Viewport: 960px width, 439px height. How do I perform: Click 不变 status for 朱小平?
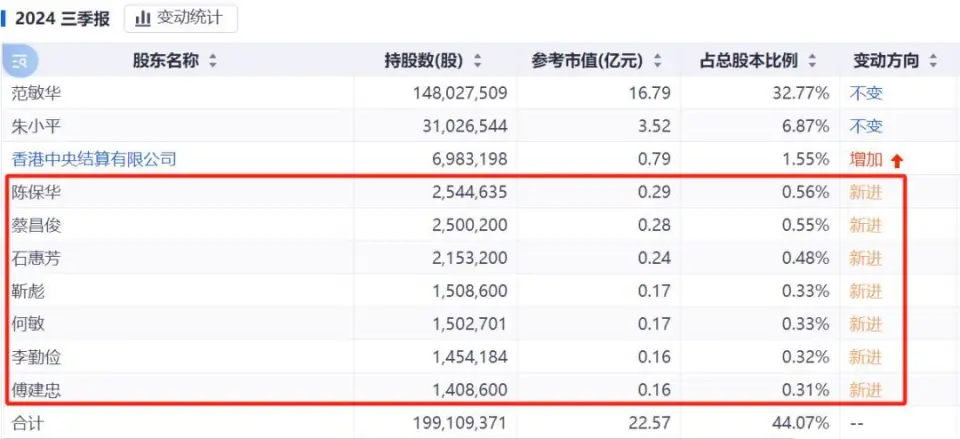click(866, 127)
